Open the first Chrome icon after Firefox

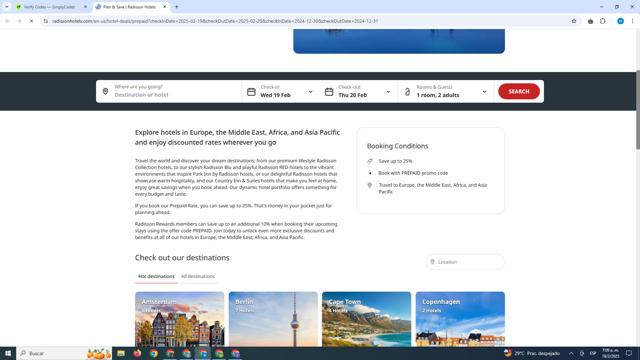[x=153, y=353]
